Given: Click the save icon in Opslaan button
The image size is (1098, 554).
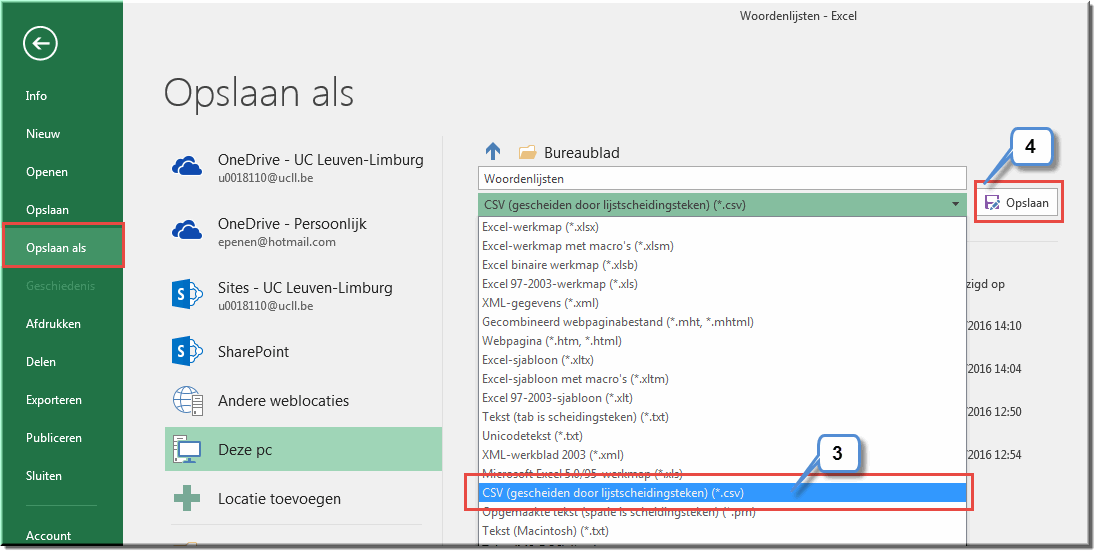Looking at the screenshot, I should point(992,203).
